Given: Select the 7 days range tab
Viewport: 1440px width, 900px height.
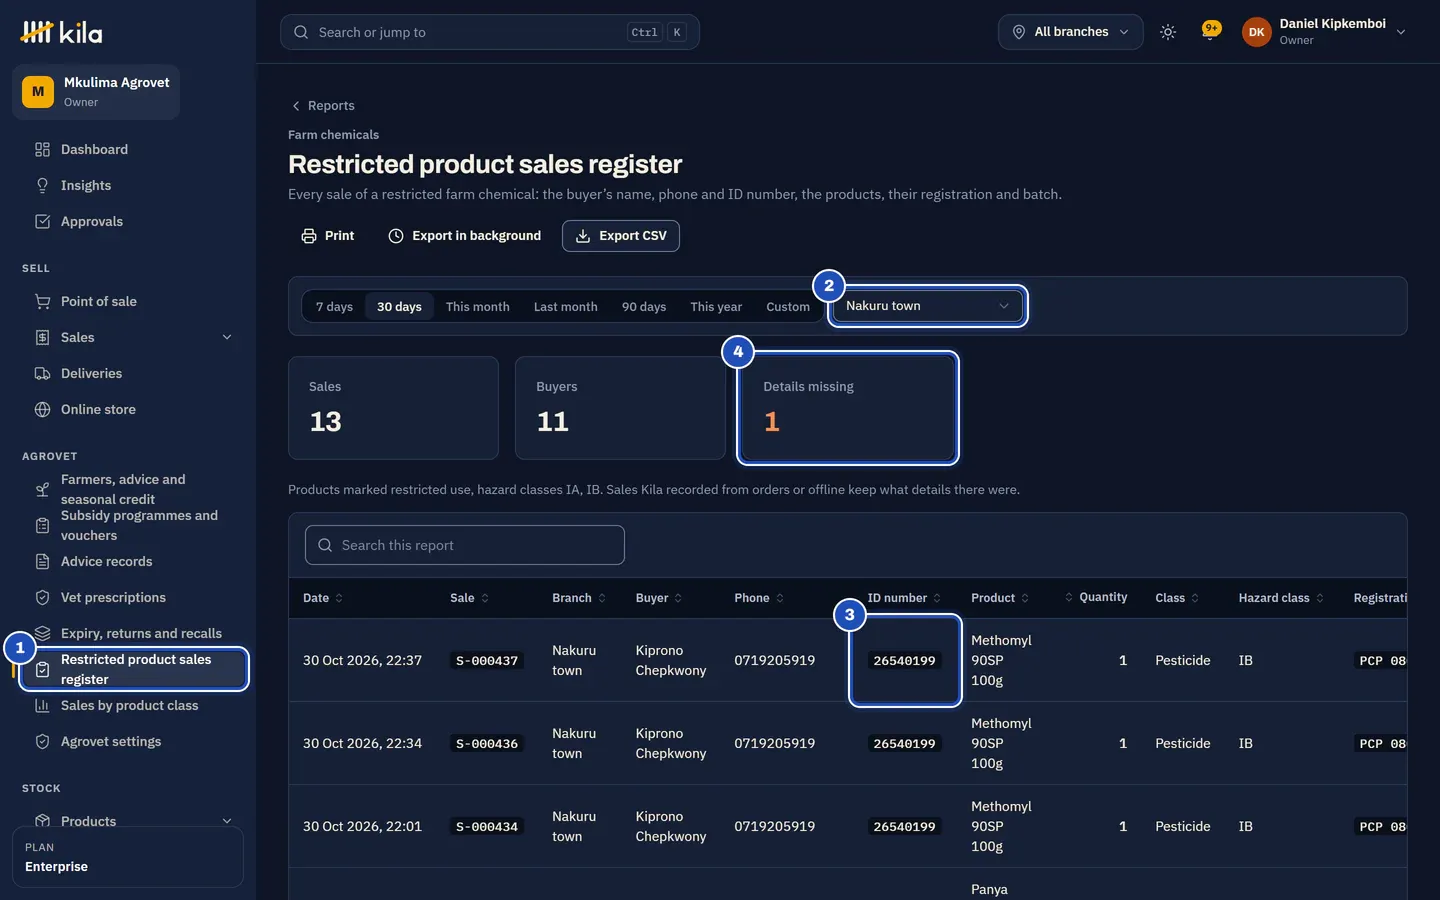Looking at the screenshot, I should 334,307.
